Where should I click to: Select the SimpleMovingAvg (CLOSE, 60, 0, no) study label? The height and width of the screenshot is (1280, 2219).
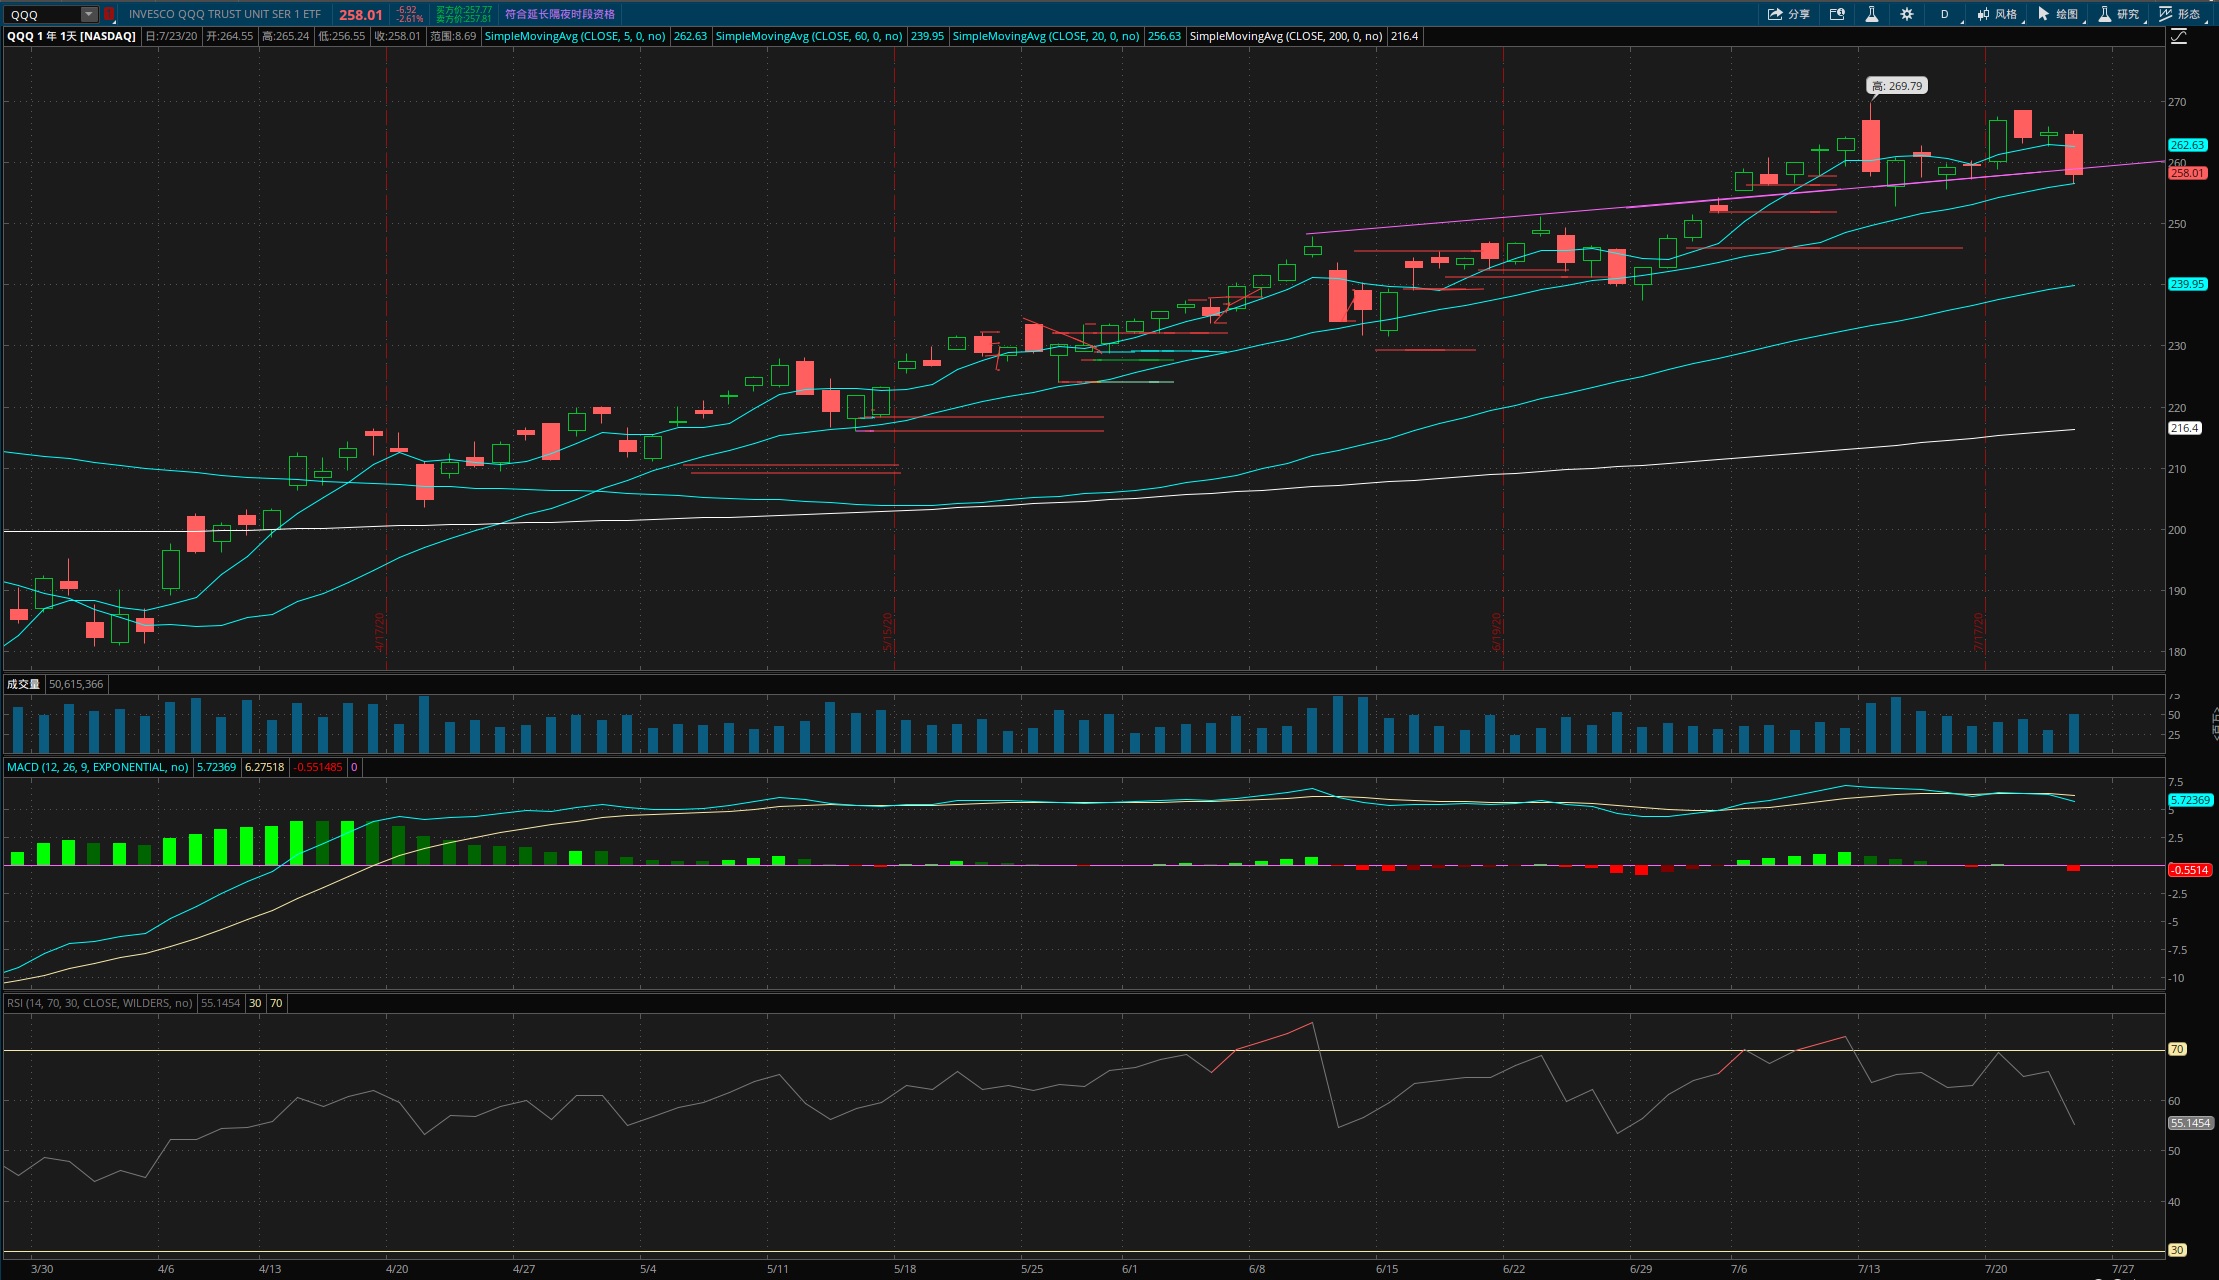point(809,36)
